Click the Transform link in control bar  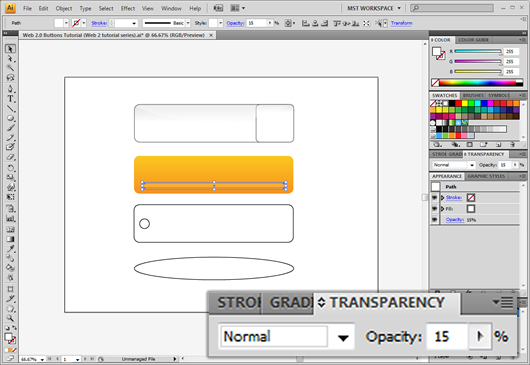click(x=402, y=23)
